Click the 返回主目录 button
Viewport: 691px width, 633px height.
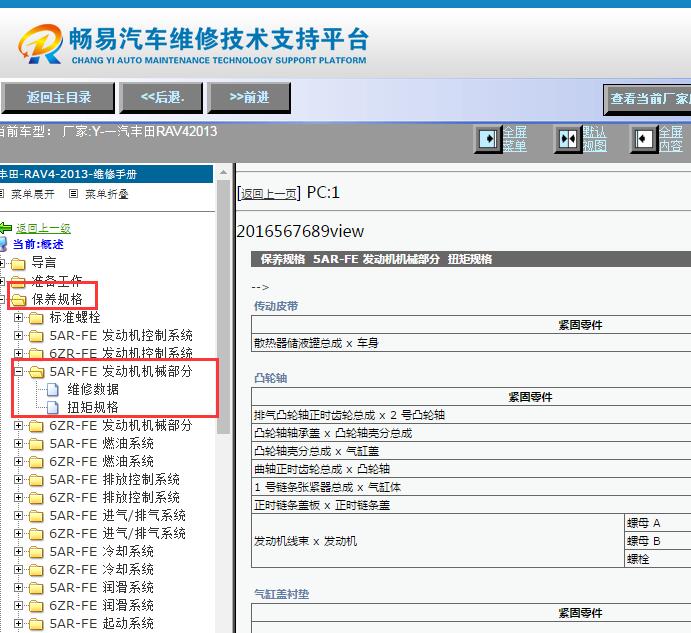coord(58,97)
